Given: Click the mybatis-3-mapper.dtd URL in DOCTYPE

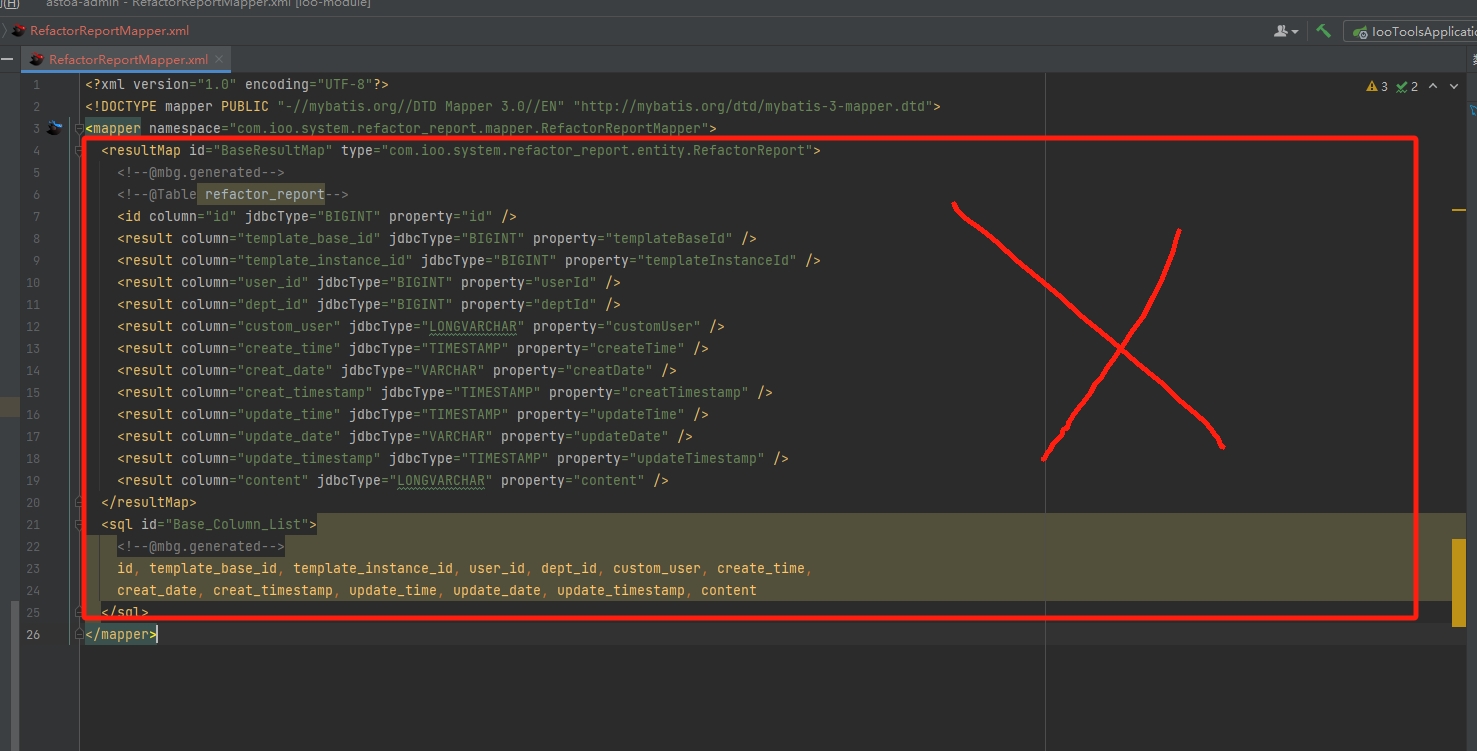Looking at the screenshot, I should (x=753, y=106).
